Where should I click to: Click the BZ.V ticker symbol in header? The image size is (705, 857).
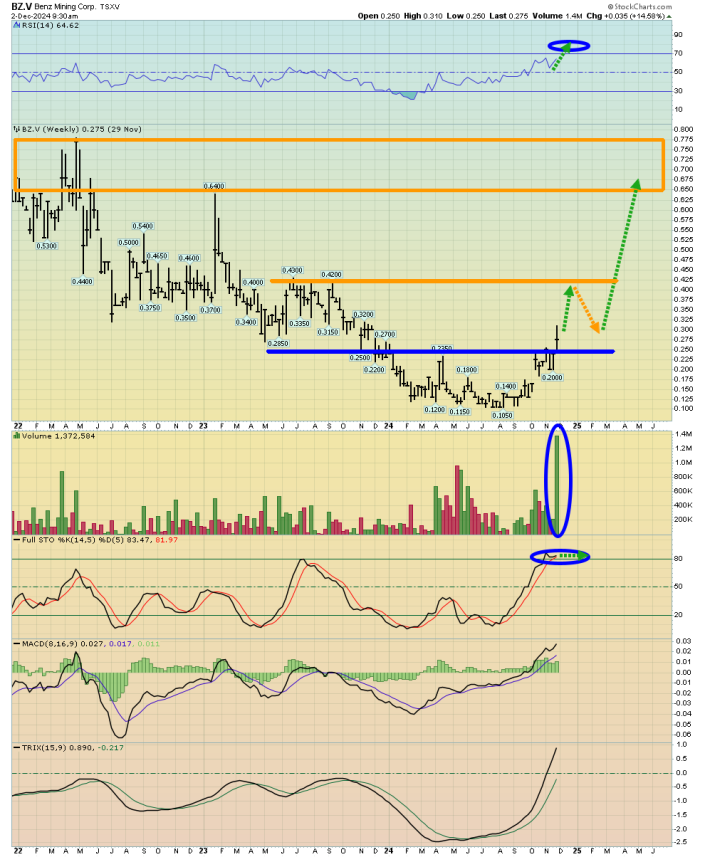click(21, 7)
